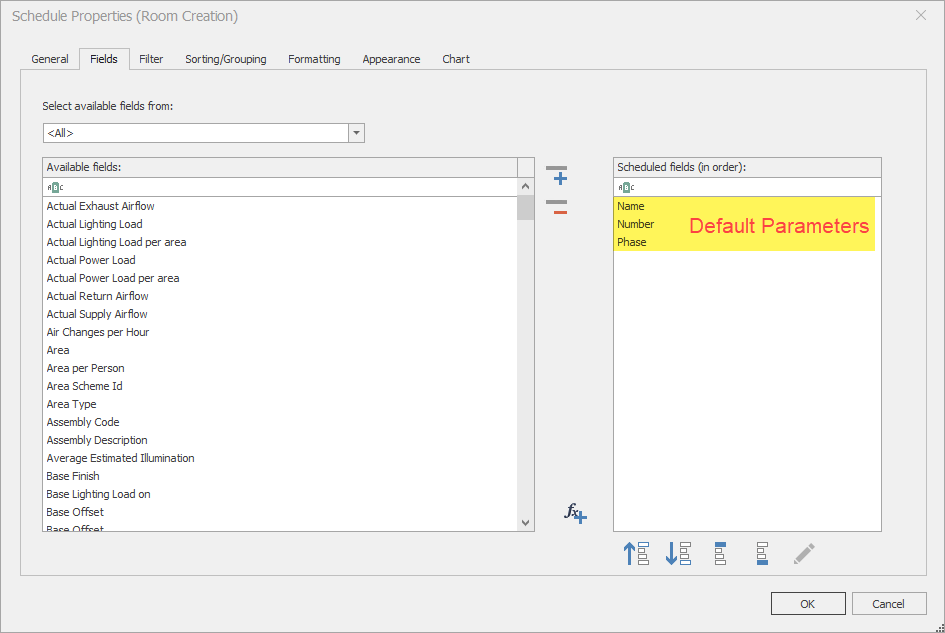Go to the Sorting/Grouping tab
945x633 pixels.
225,59
